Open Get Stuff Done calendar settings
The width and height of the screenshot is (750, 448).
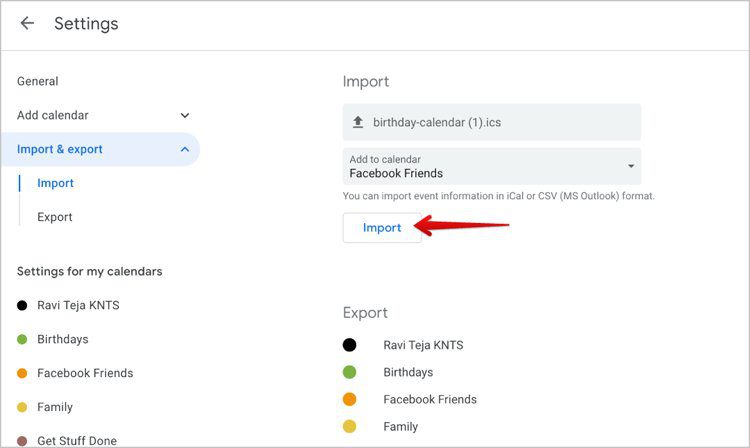pos(77,440)
